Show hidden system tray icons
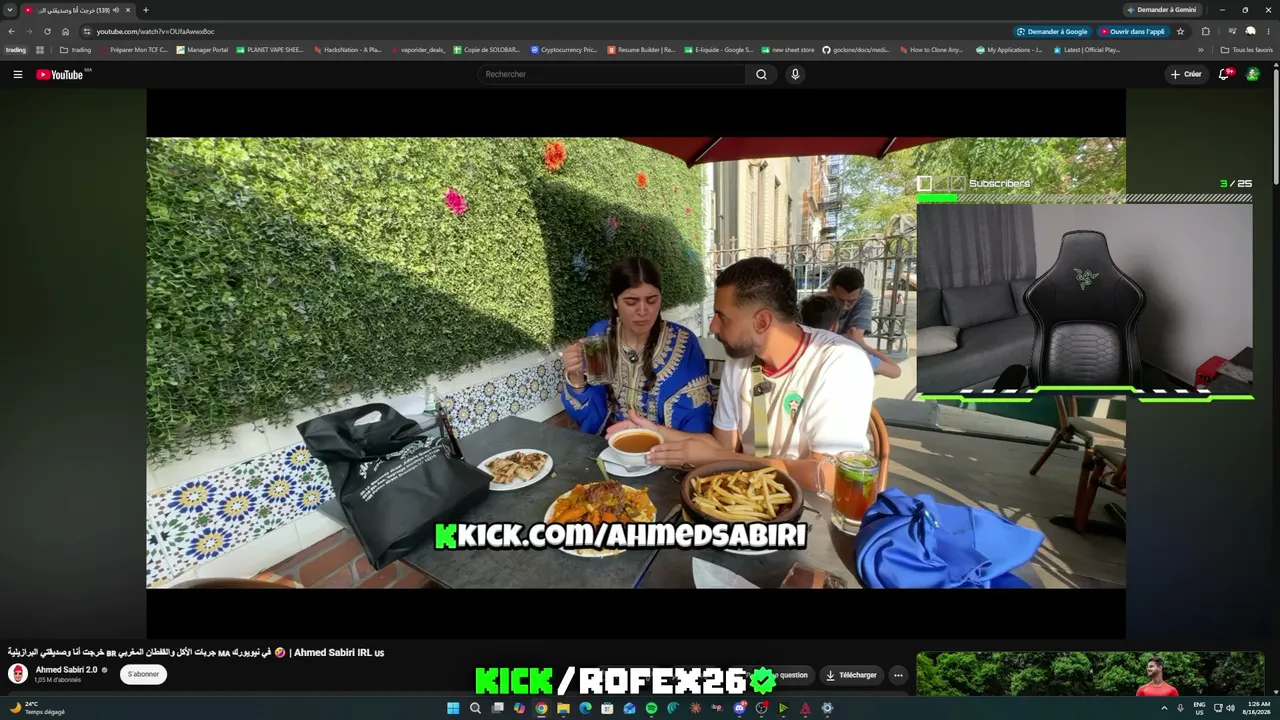Image resolution: width=1280 pixels, height=720 pixels. pyautogui.click(x=1164, y=708)
